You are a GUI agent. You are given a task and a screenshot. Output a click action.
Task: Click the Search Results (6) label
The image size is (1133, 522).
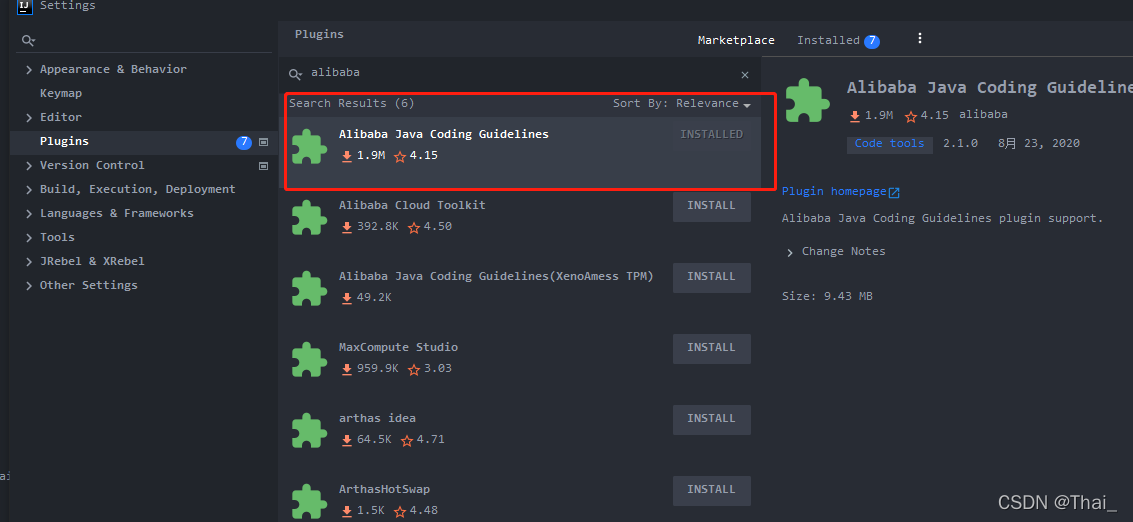point(352,103)
